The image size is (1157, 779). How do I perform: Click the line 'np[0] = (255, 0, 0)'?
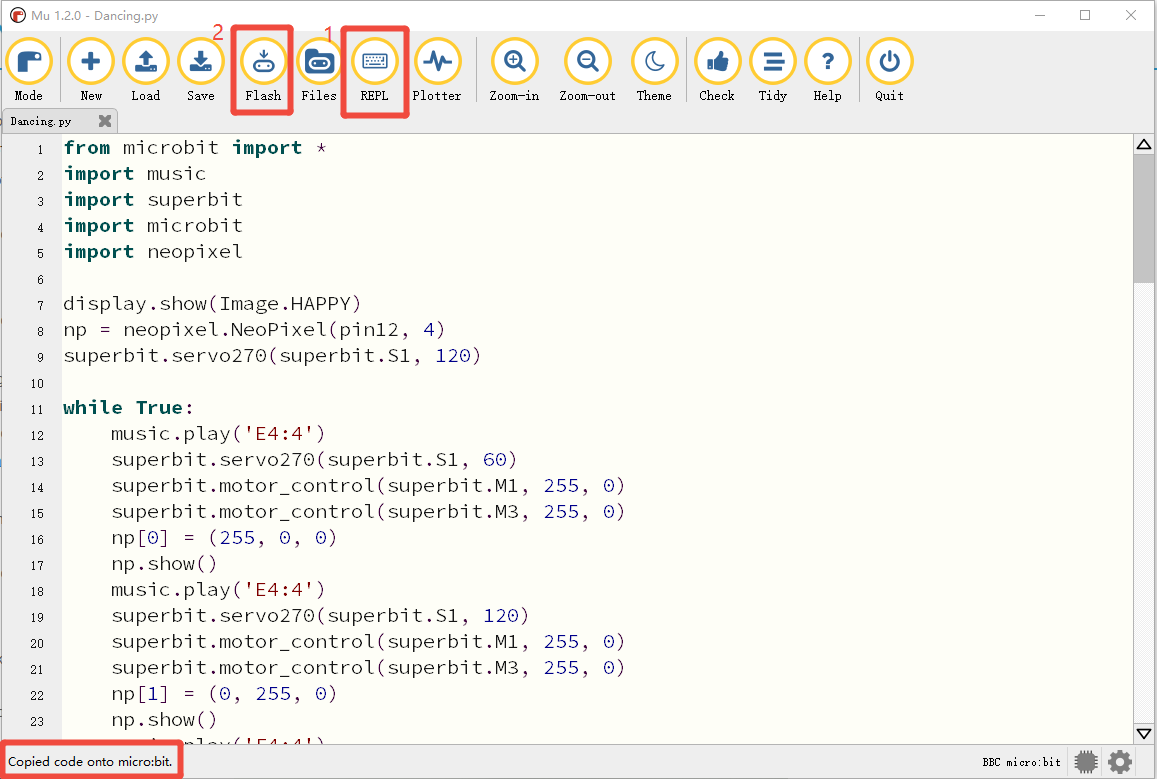click(224, 538)
